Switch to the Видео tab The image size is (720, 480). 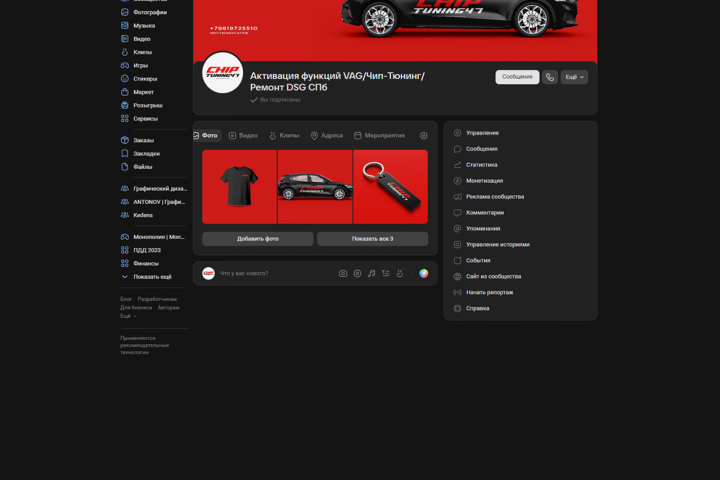(243, 136)
